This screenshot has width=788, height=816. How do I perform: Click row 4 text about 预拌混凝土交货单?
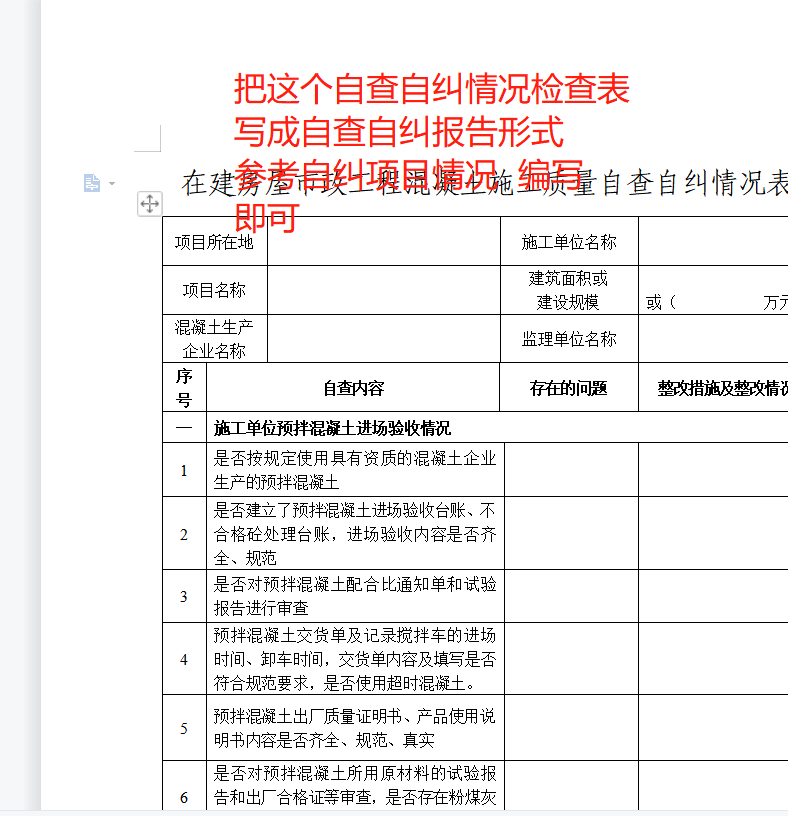(x=355, y=659)
